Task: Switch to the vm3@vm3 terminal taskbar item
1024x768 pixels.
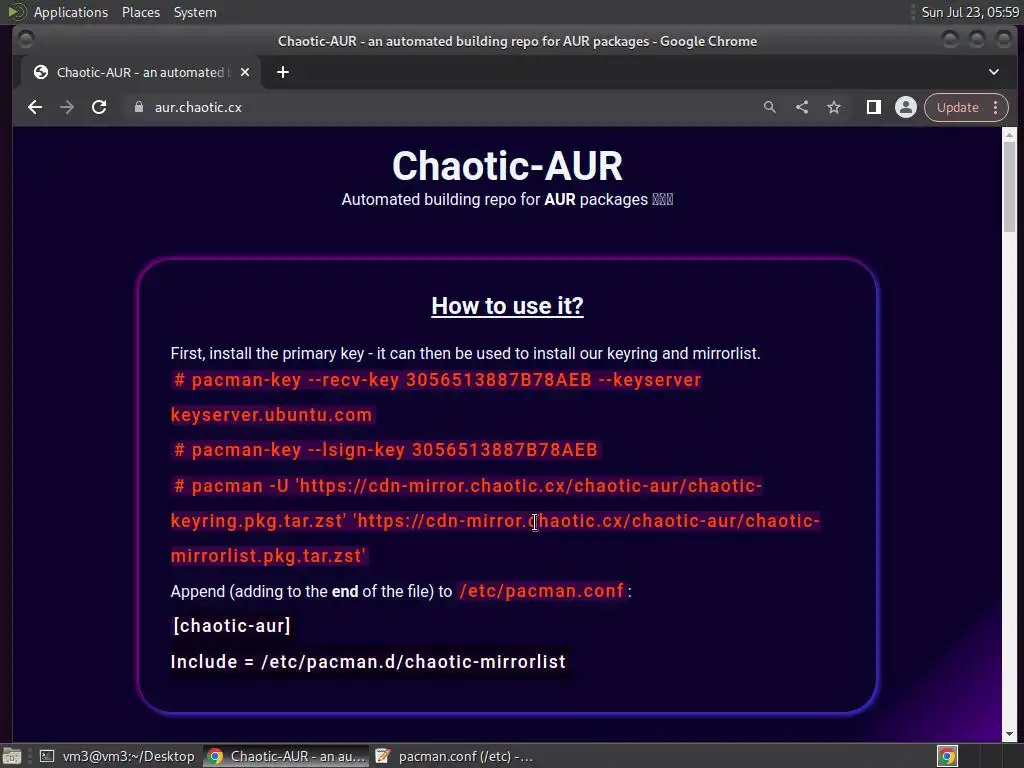Action: click(116, 756)
